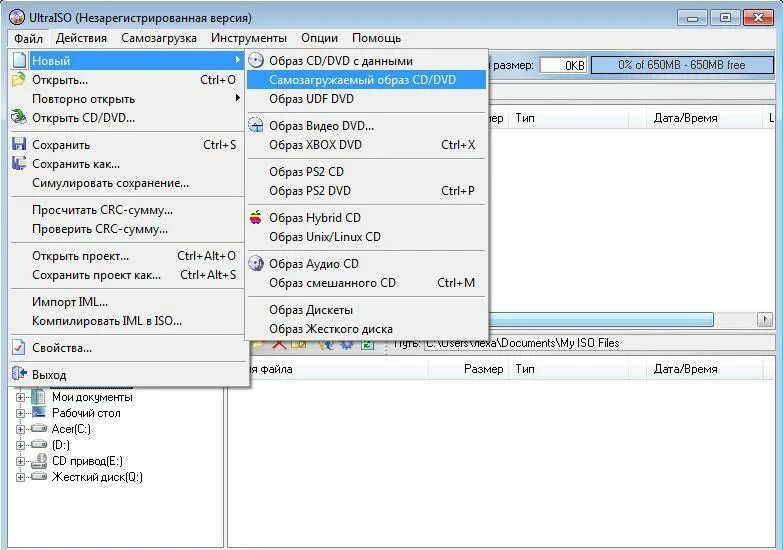Open the Самозагрузка menu
Screen dimensions: 783x550
click(159, 38)
